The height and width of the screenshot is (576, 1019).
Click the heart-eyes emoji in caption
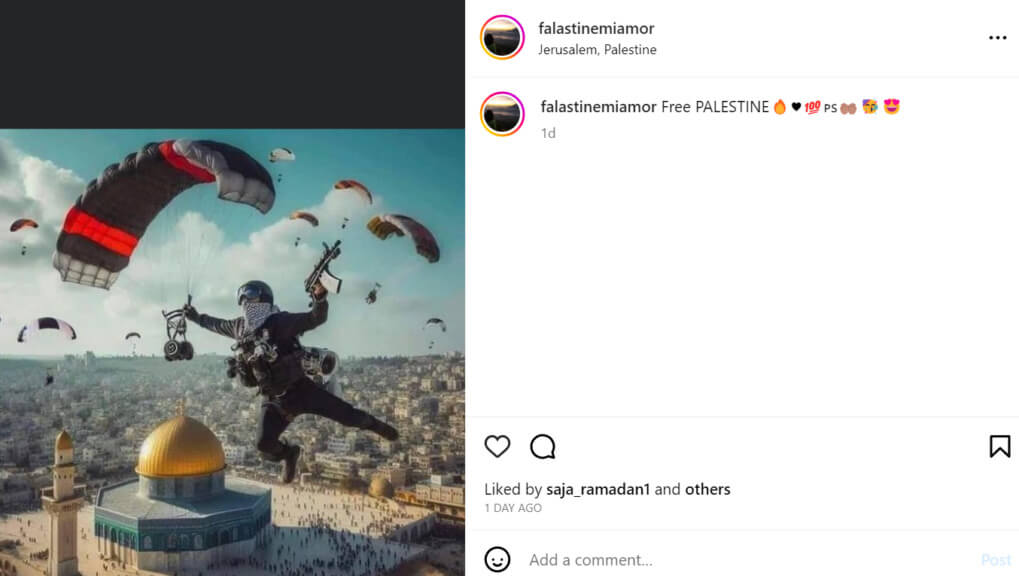(892, 106)
